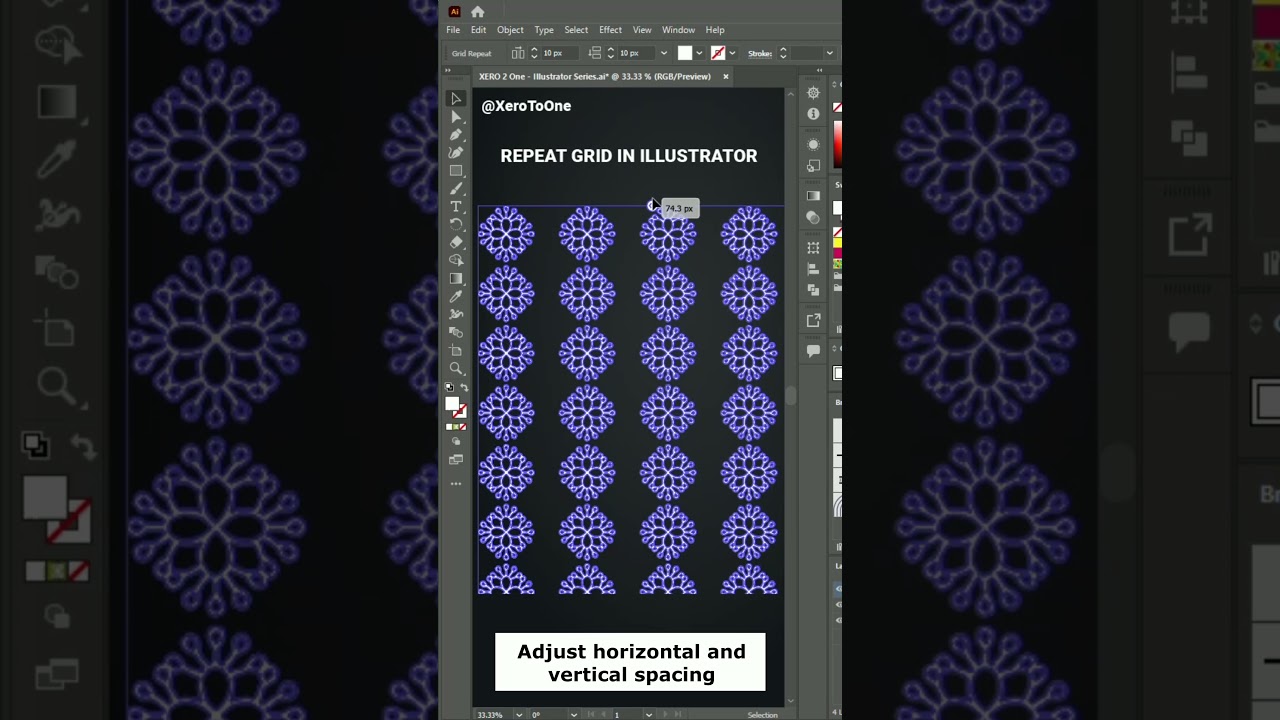The image size is (1280, 720).
Task: Select the Selection tool arrow
Action: [456, 98]
